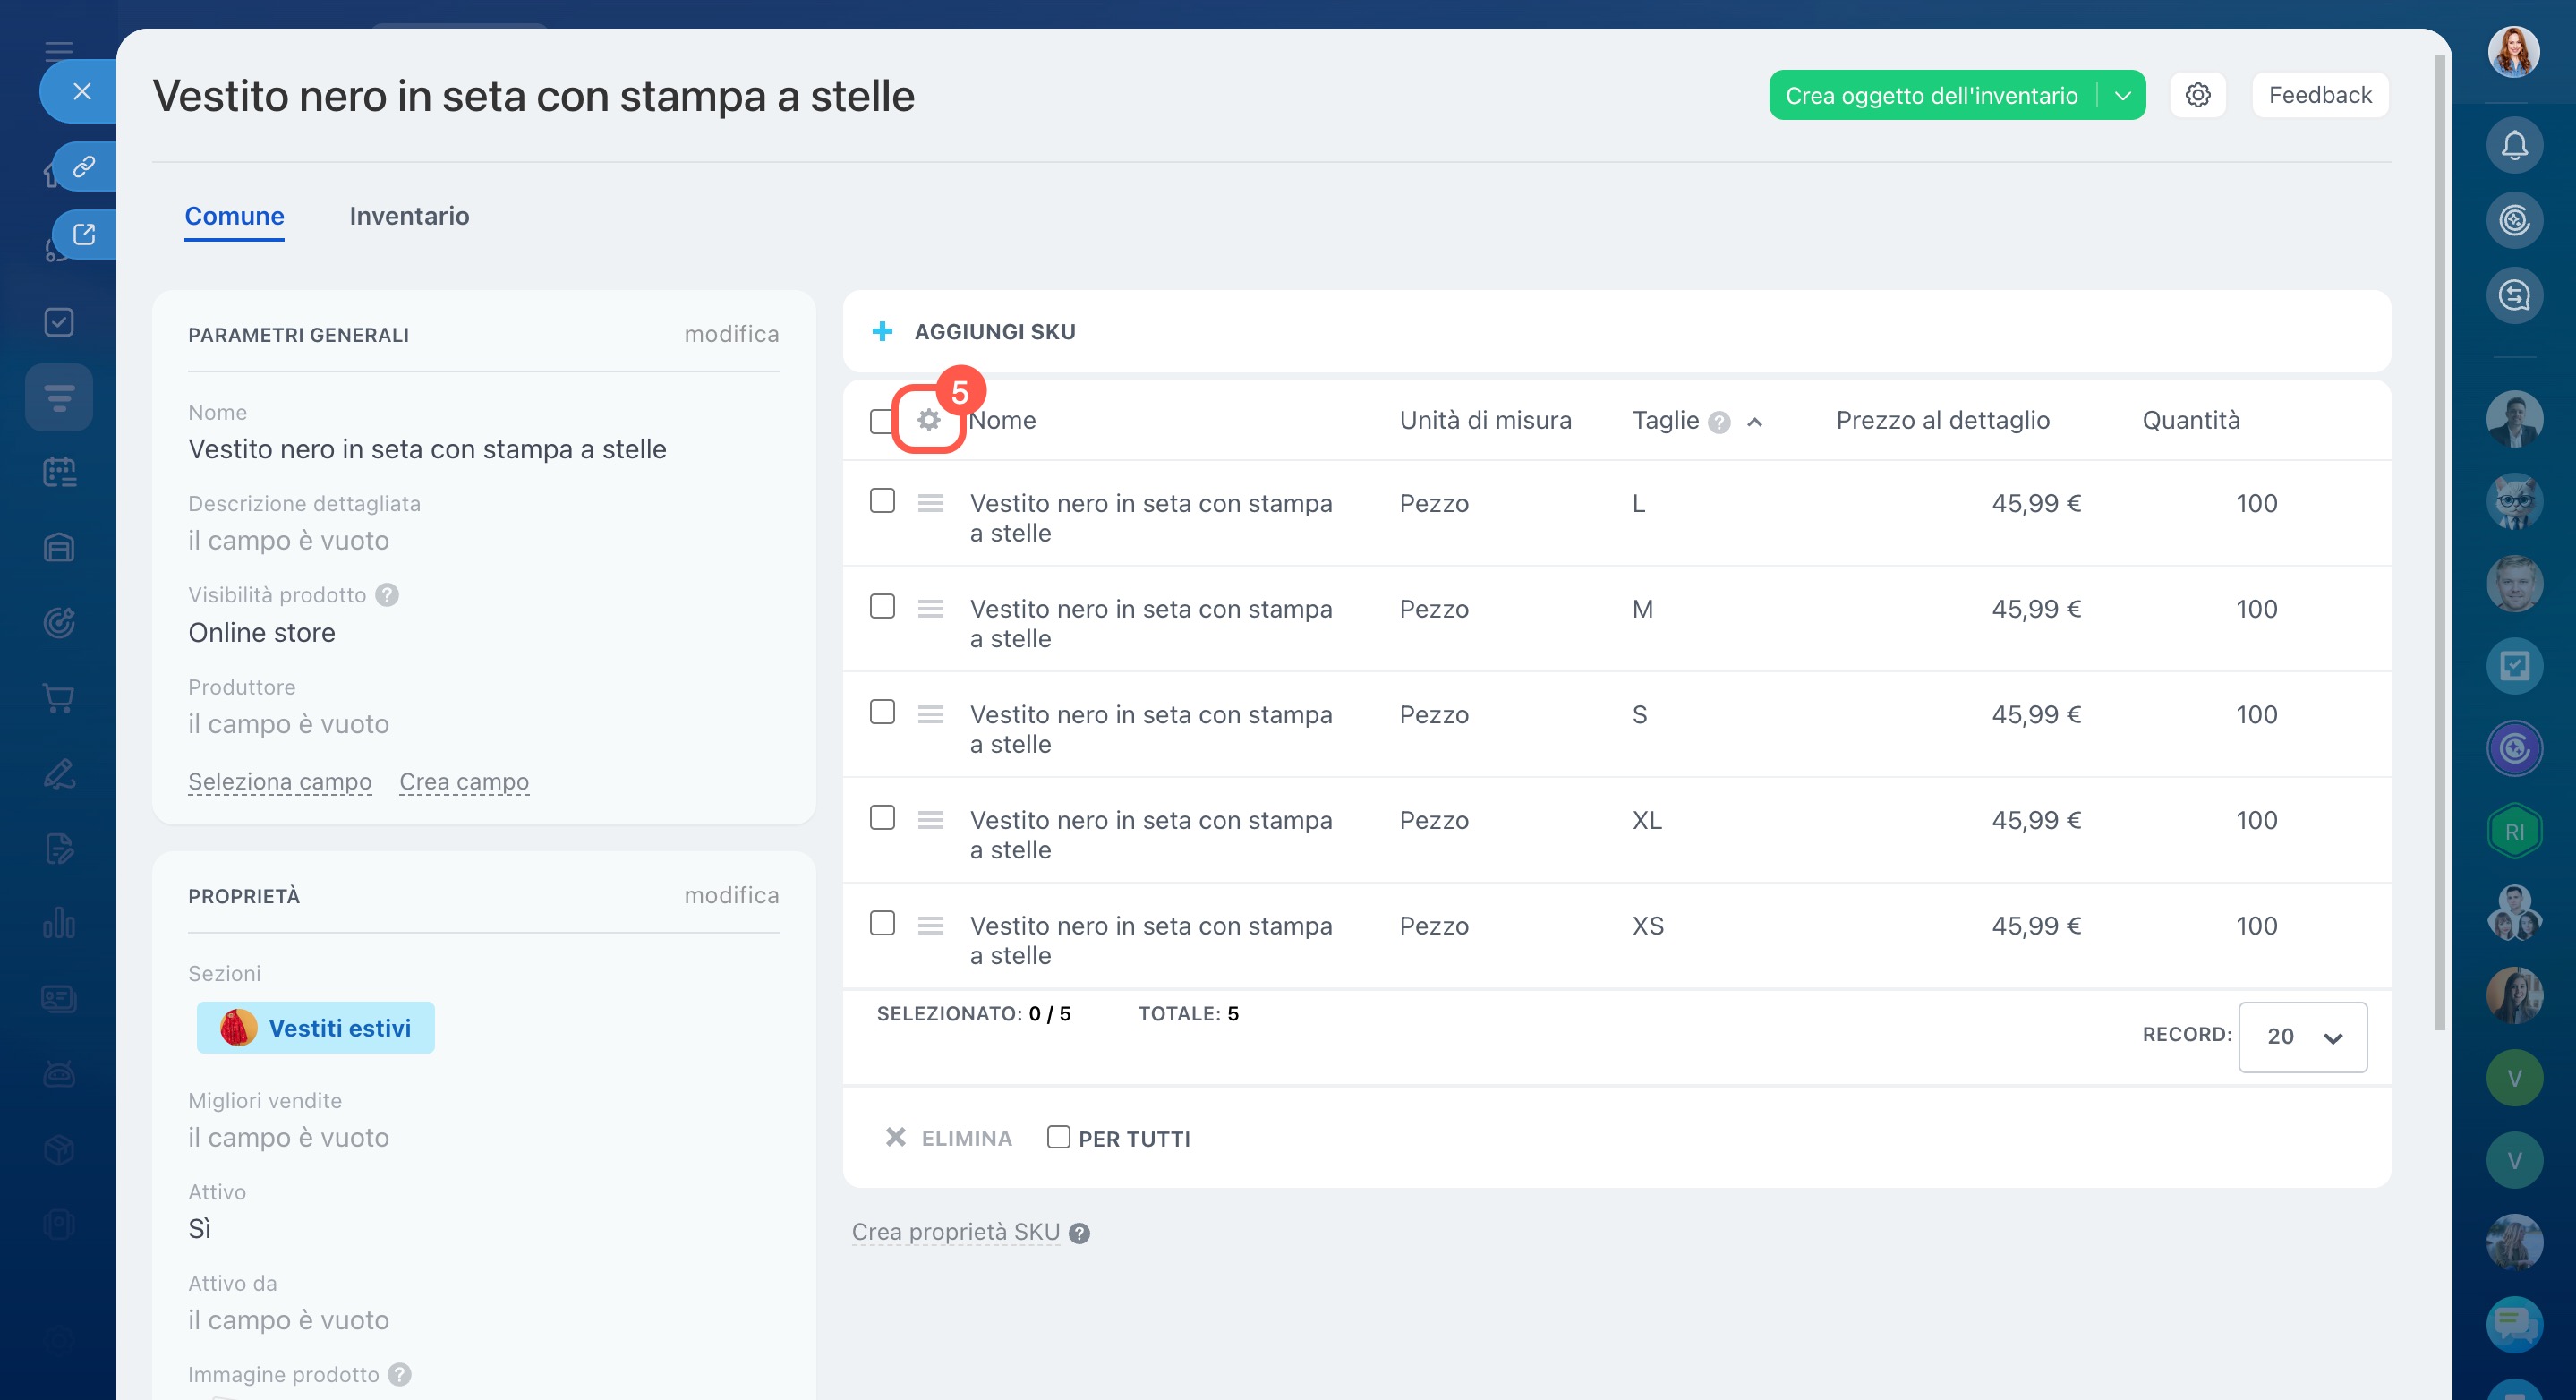Toggle the select-all SKU checkbox
2576x1400 pixels.
click(880, 421)
